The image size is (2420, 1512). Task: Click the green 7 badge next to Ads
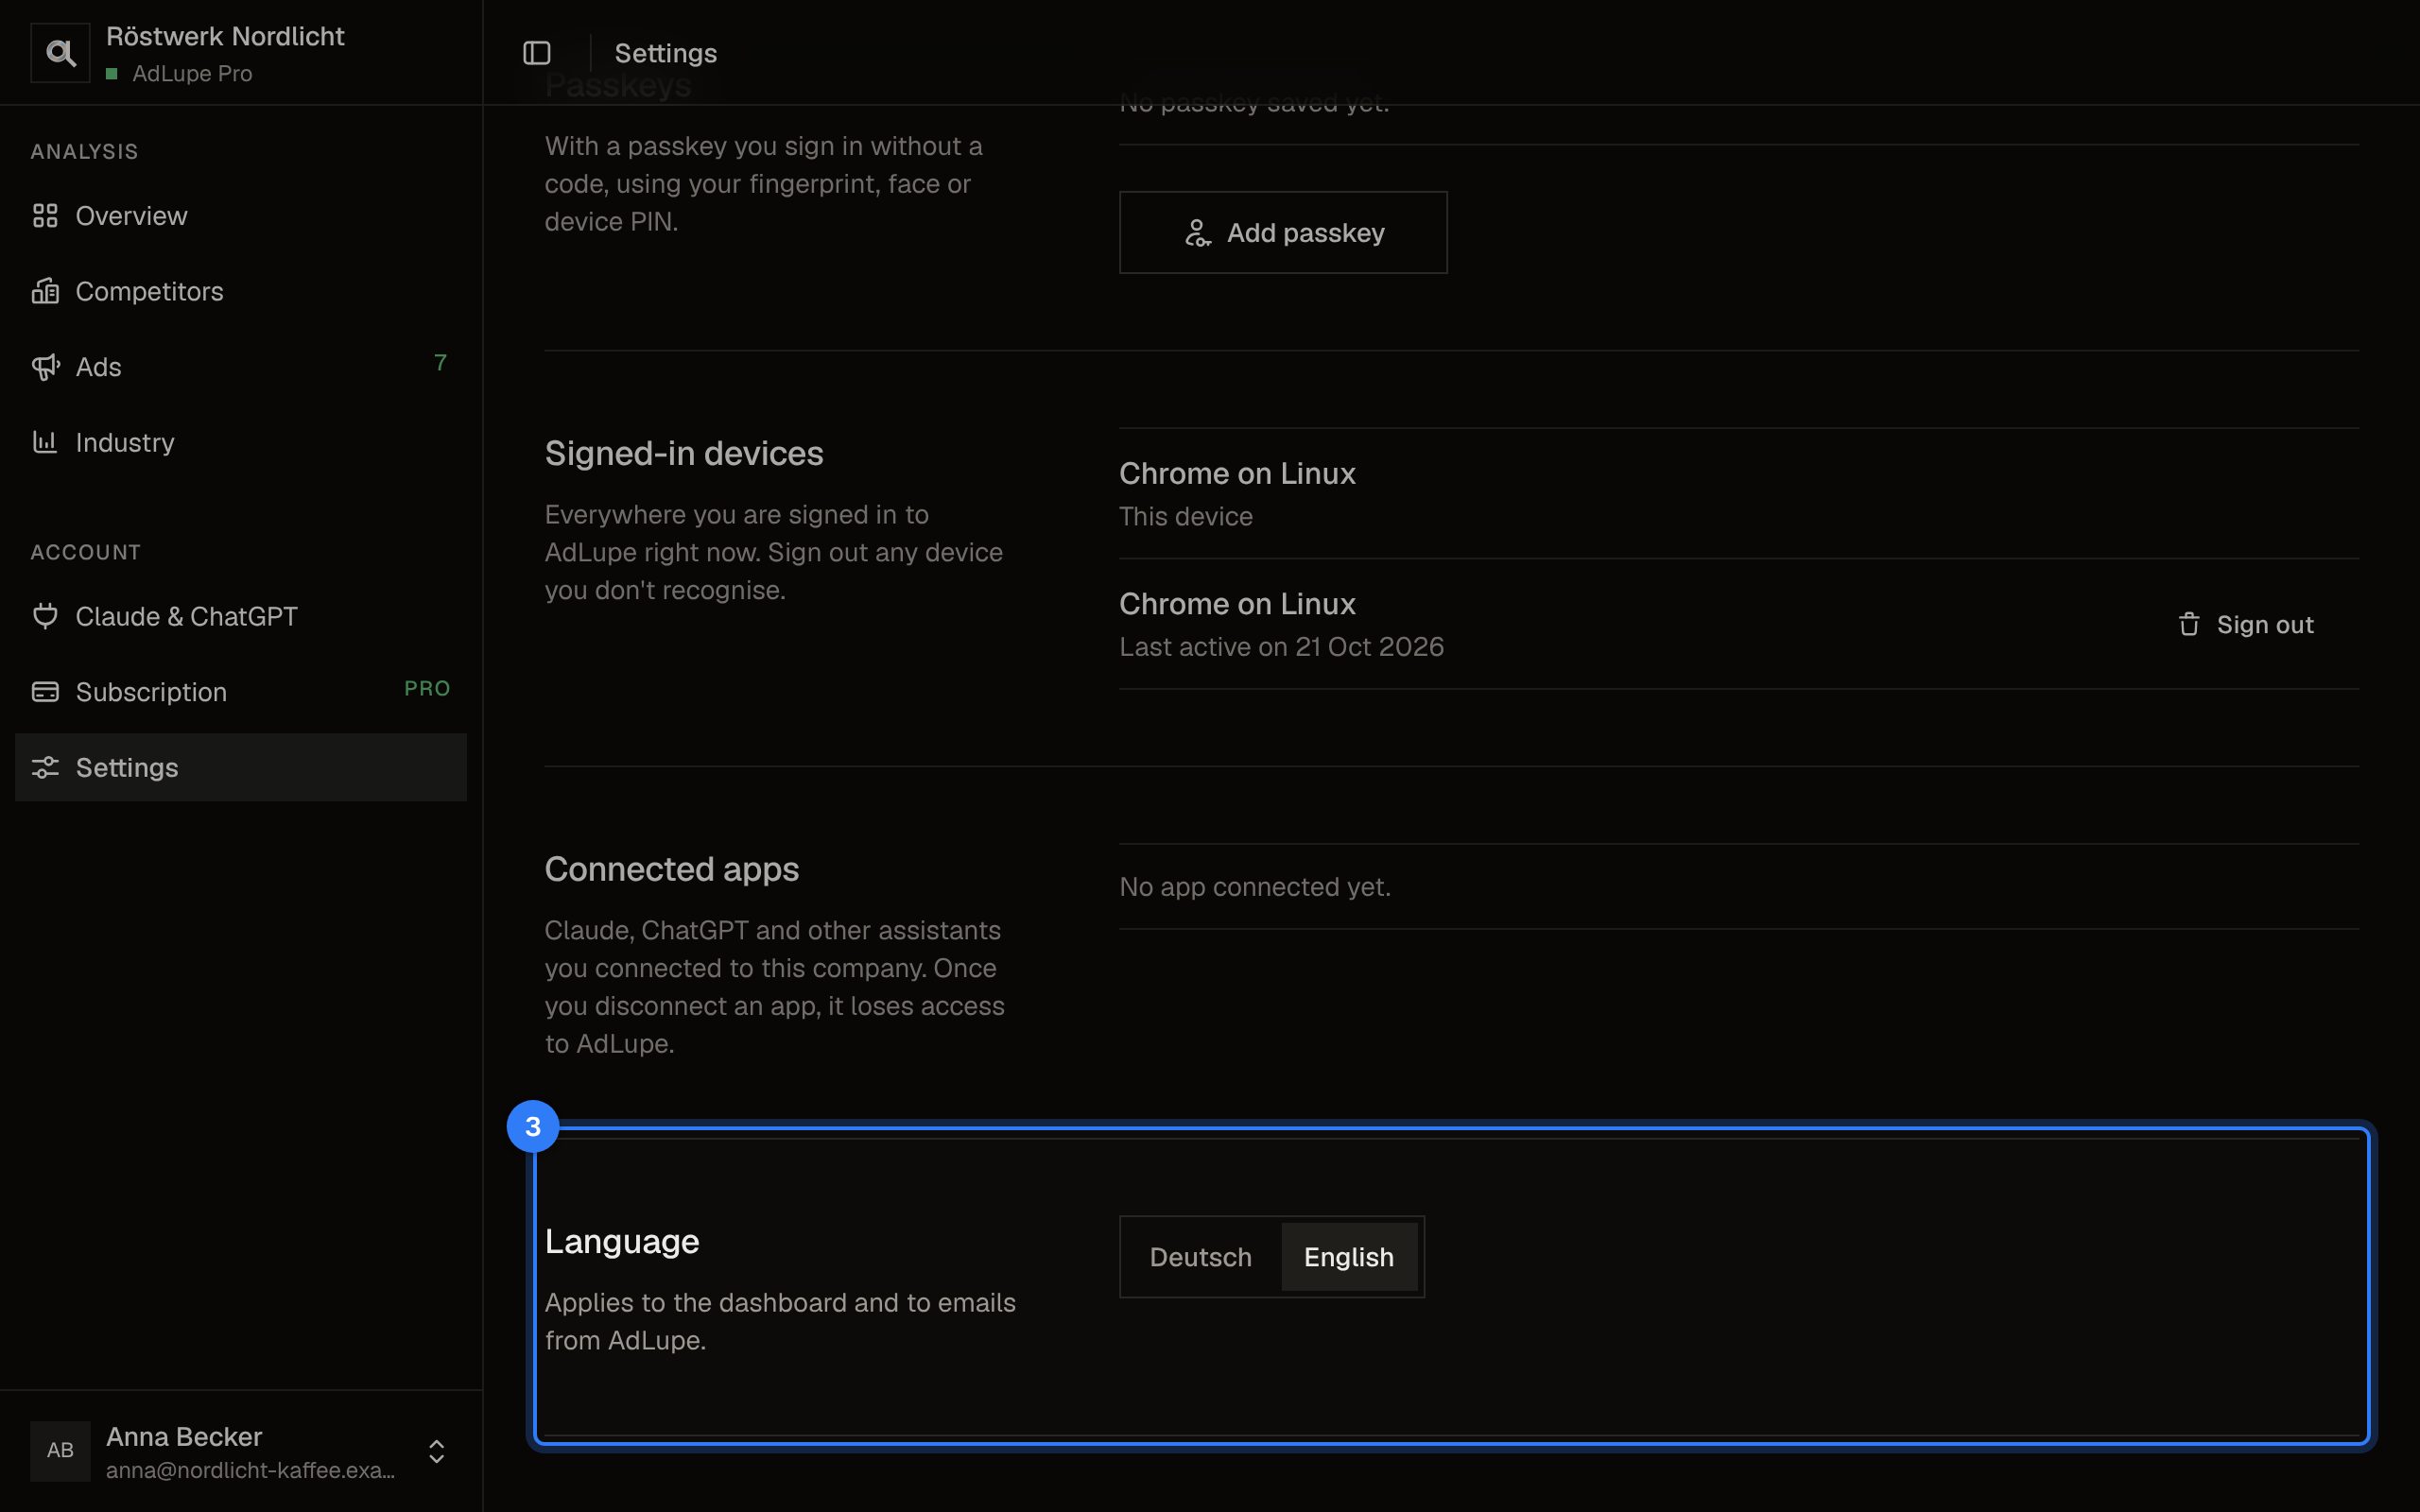point(440,363)
